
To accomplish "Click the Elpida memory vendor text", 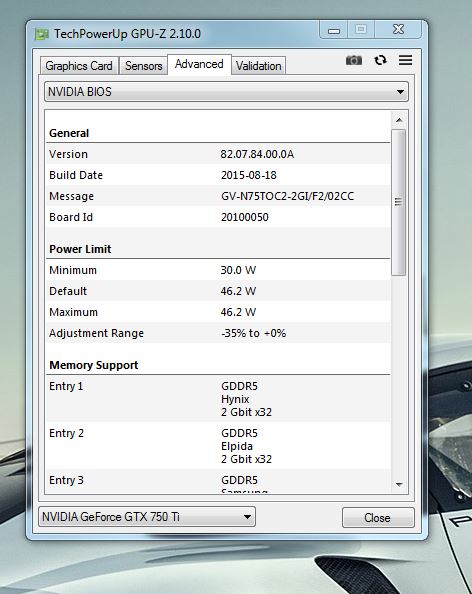I will 237,446.
